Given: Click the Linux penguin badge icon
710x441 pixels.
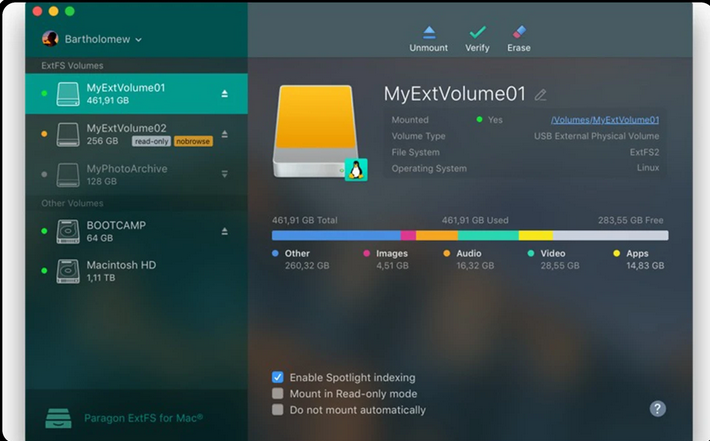Looking at the screenshot, I should [x=356, y=170].
